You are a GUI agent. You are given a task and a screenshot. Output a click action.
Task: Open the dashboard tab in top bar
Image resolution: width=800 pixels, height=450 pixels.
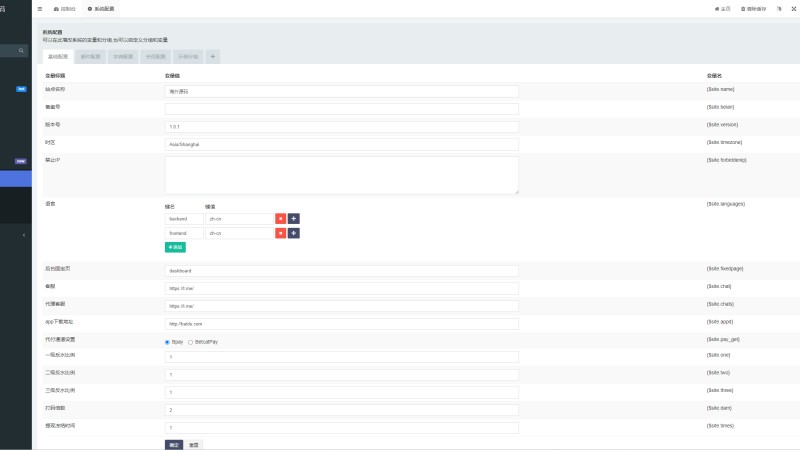tap(65, 9)
